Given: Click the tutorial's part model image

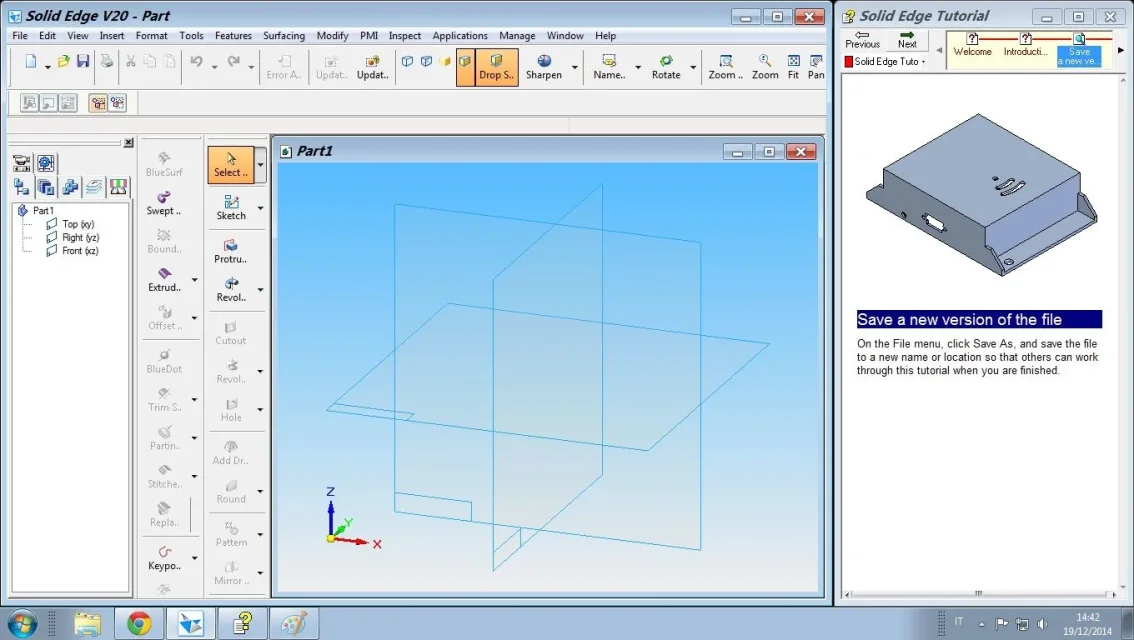Looking at the screenshot, I should coord(981,194).
